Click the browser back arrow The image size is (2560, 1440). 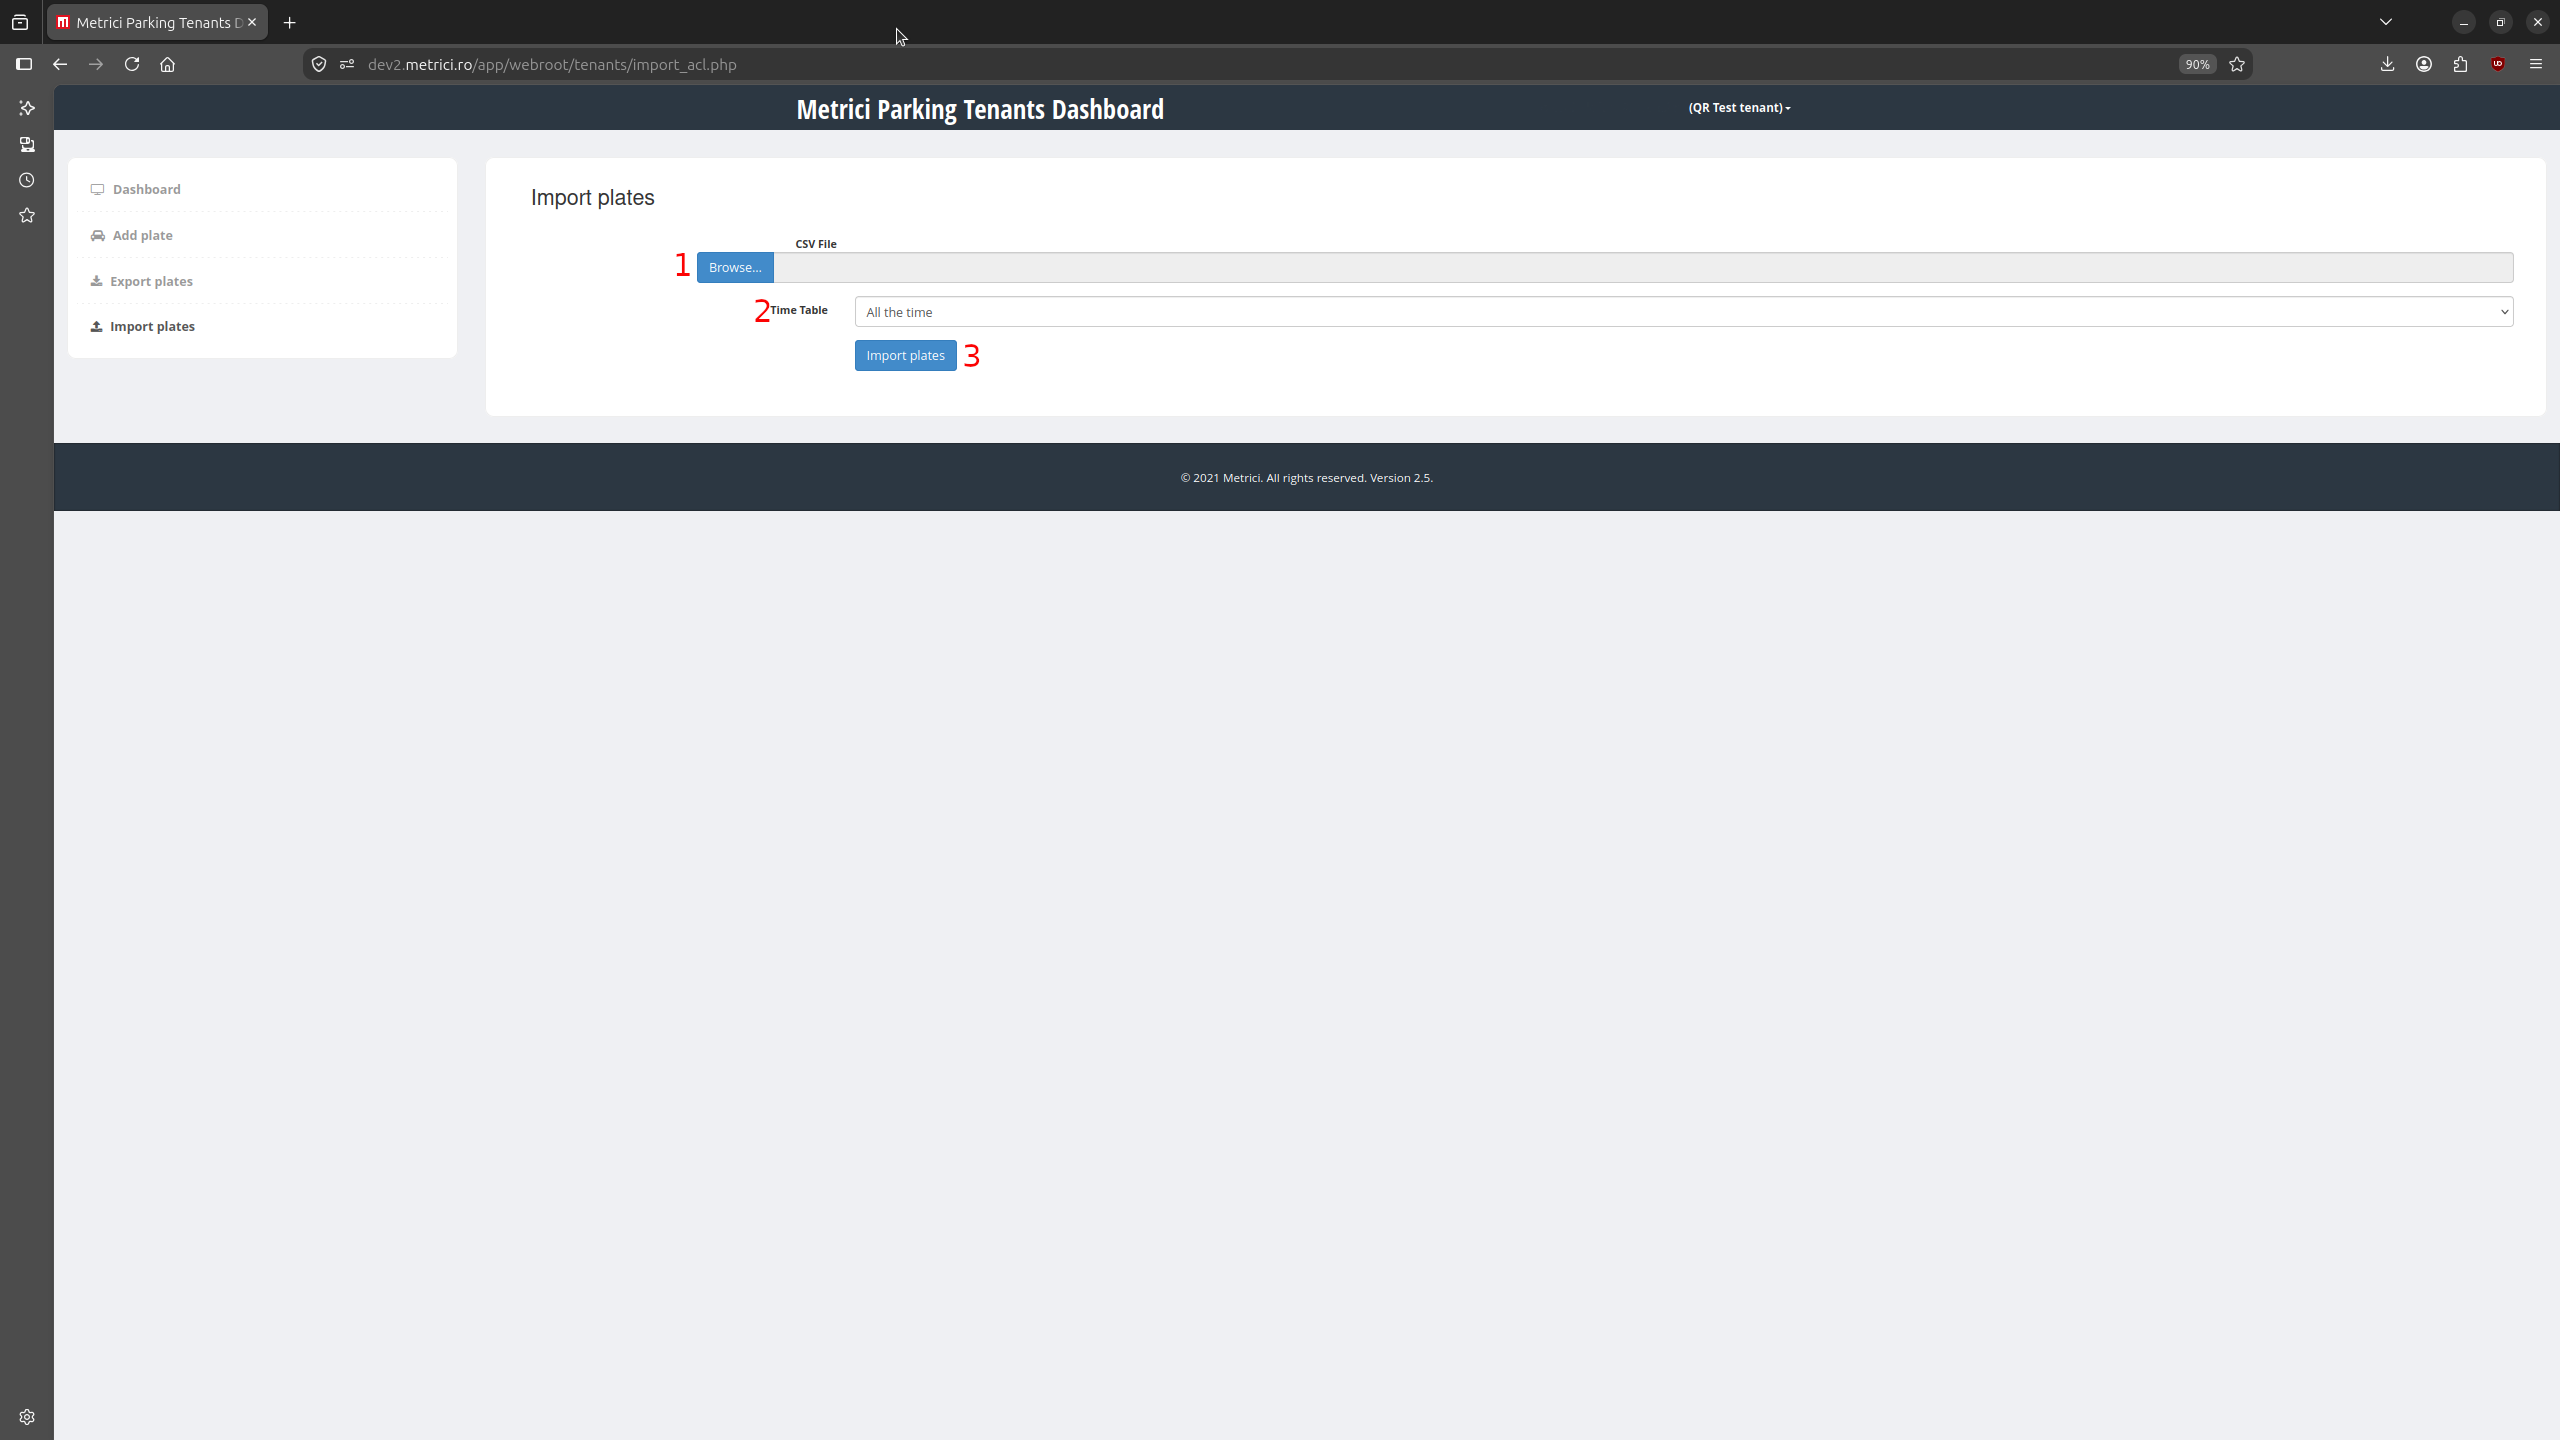pos(60,64)
